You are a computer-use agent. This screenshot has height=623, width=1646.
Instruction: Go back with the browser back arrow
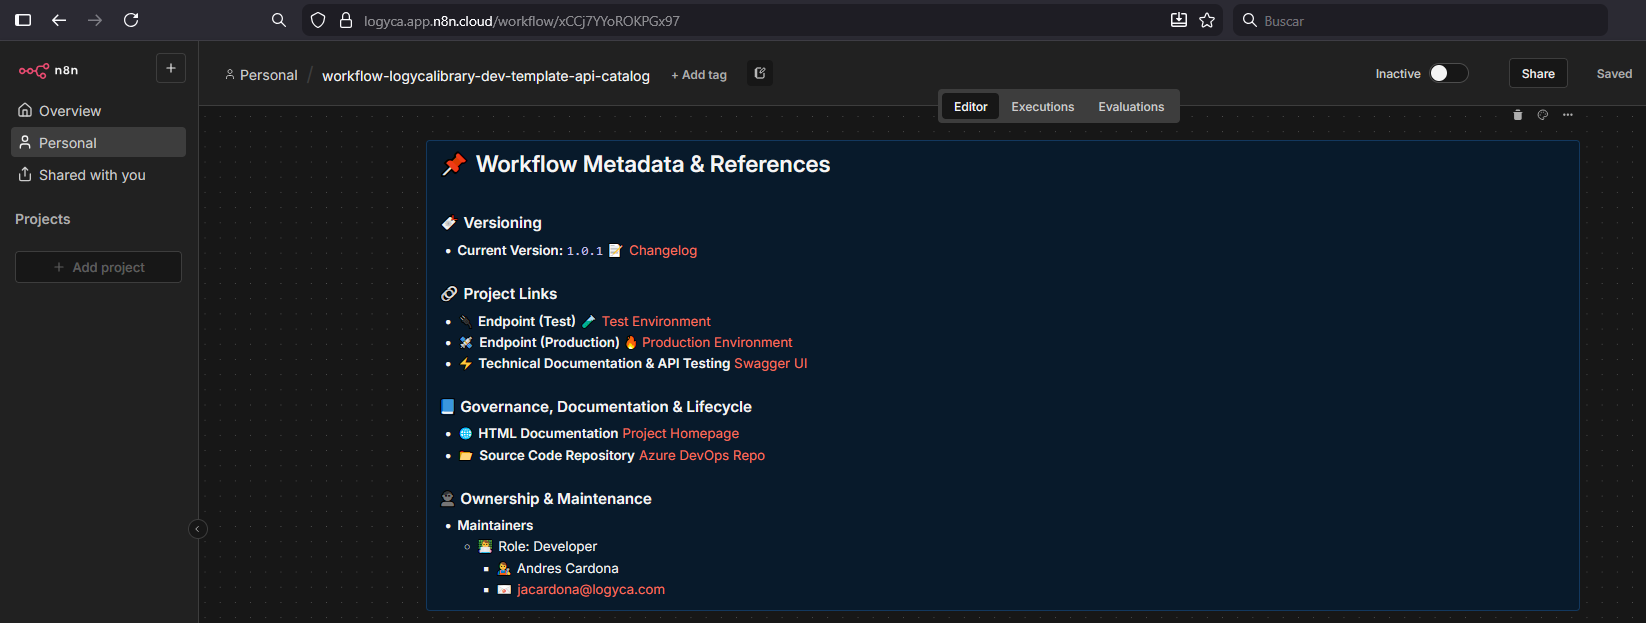point(59,20)
